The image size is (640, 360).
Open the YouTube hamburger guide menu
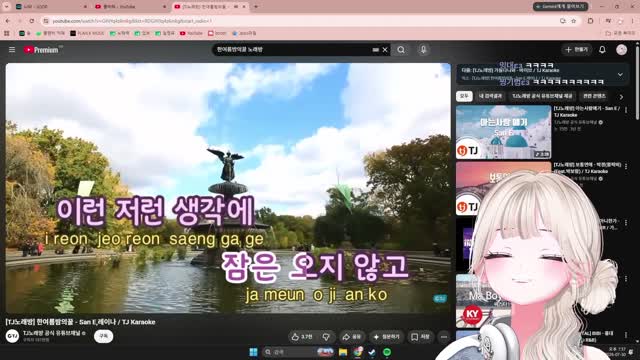tap(12, 50)
